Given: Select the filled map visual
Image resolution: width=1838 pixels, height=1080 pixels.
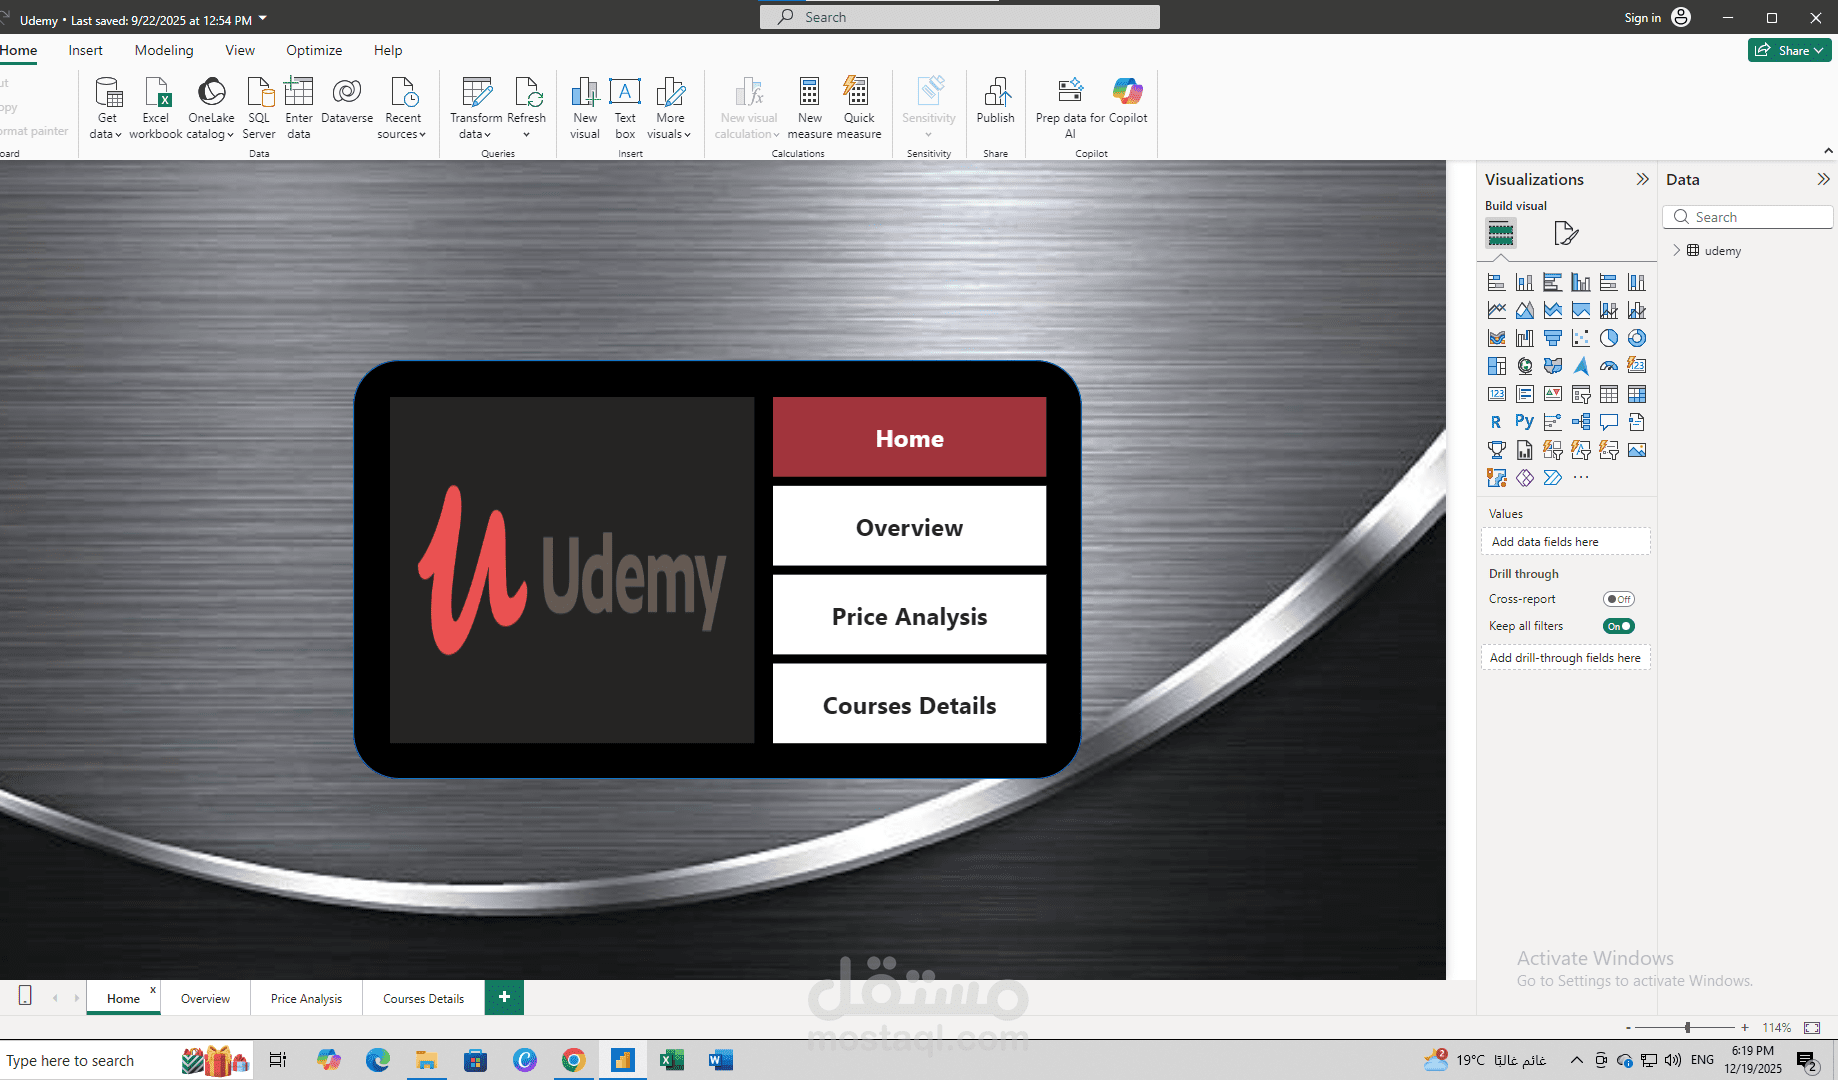Looking at the screenshot, I should tap(1552, 366).
